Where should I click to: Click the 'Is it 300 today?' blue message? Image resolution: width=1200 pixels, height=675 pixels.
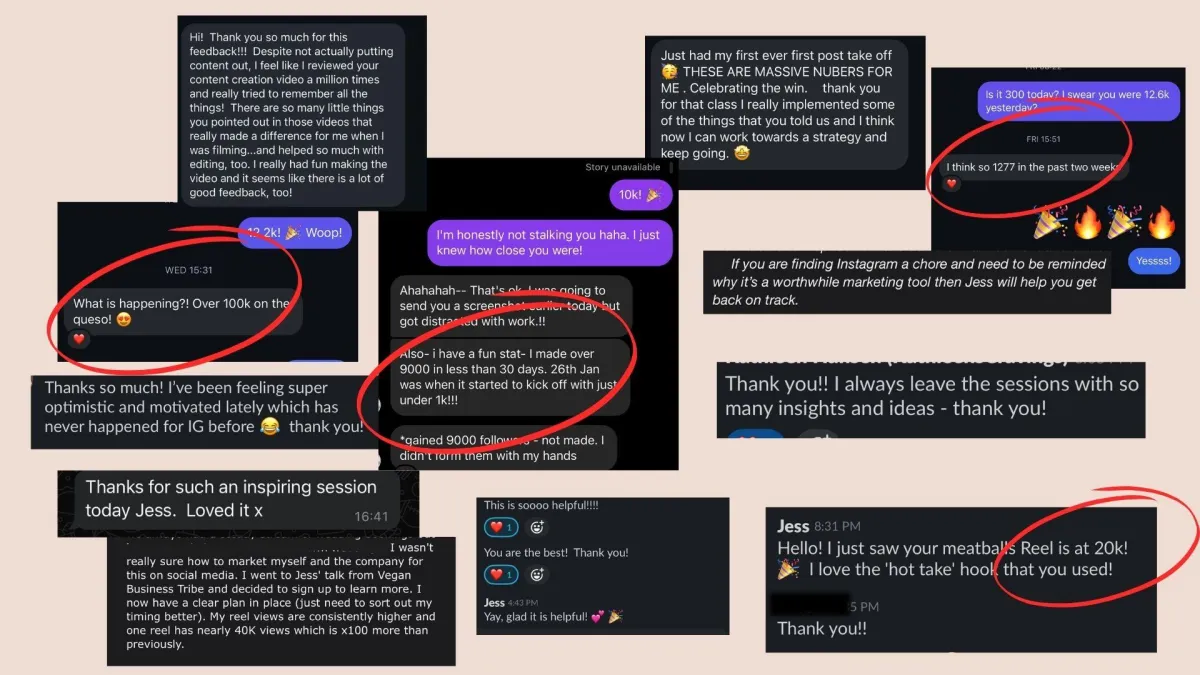coord(1052,99)
